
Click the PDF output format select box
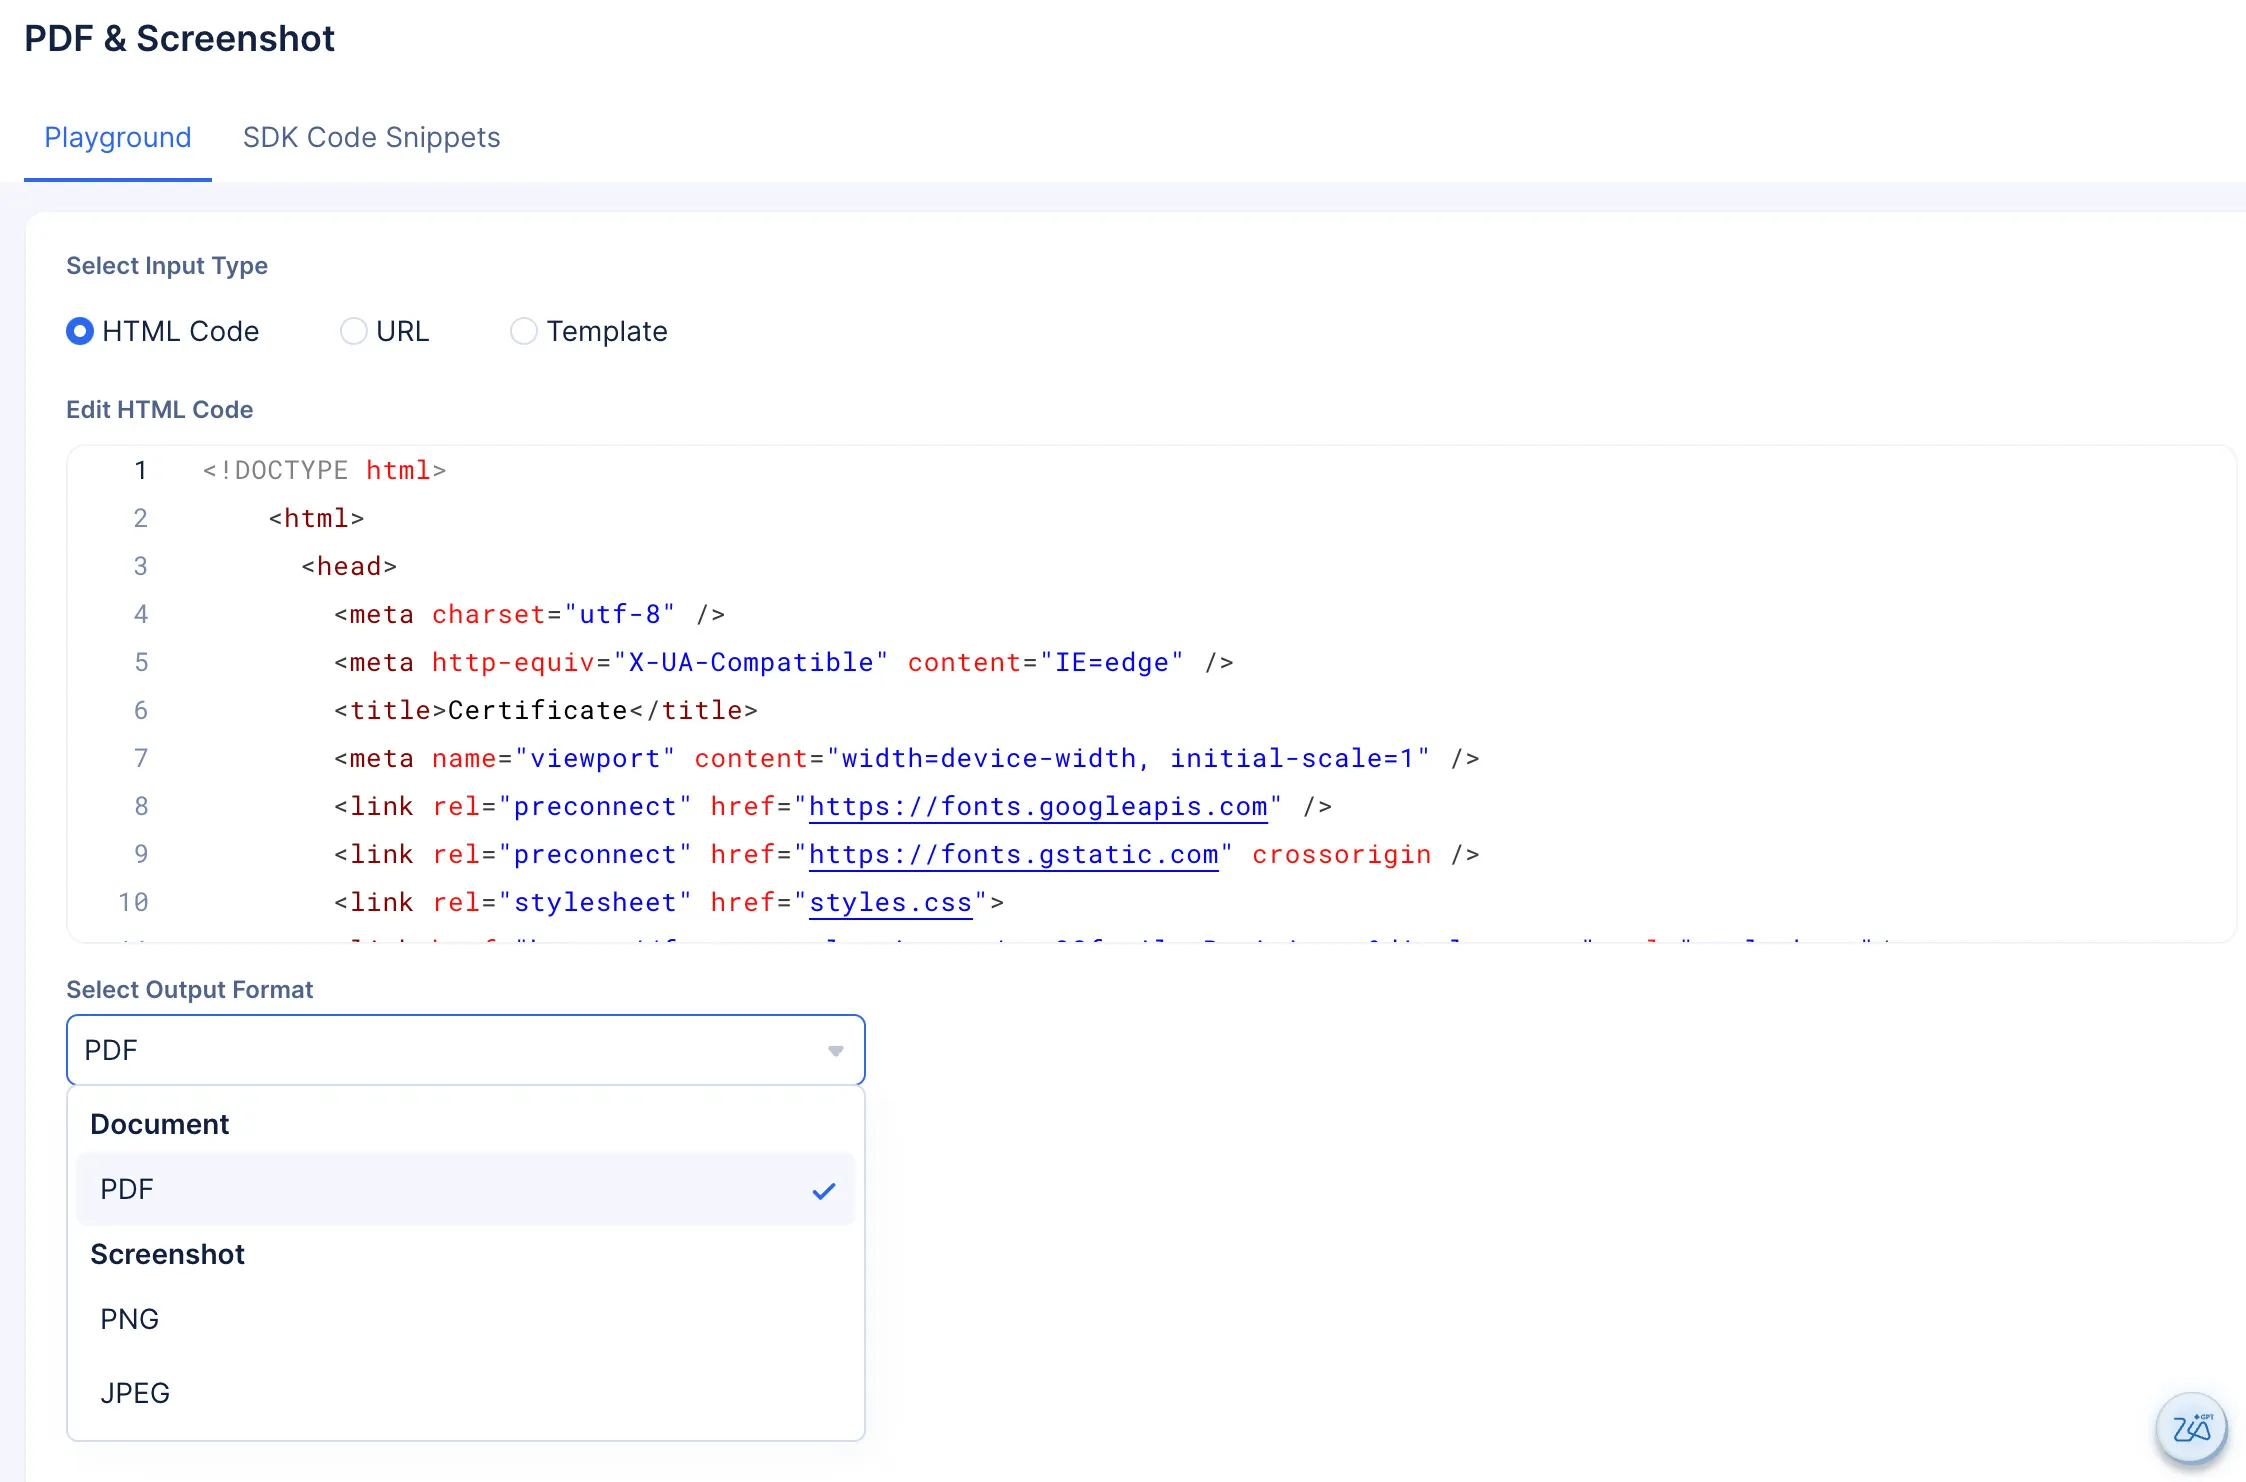(x=465, y=1050)
